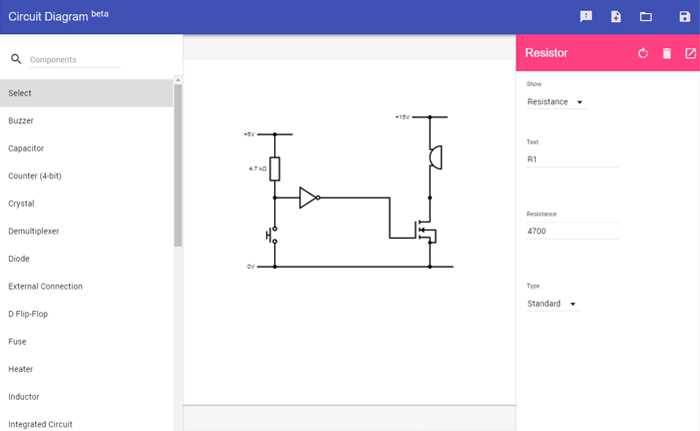Pick Crystal from the component list

point(87,204)
